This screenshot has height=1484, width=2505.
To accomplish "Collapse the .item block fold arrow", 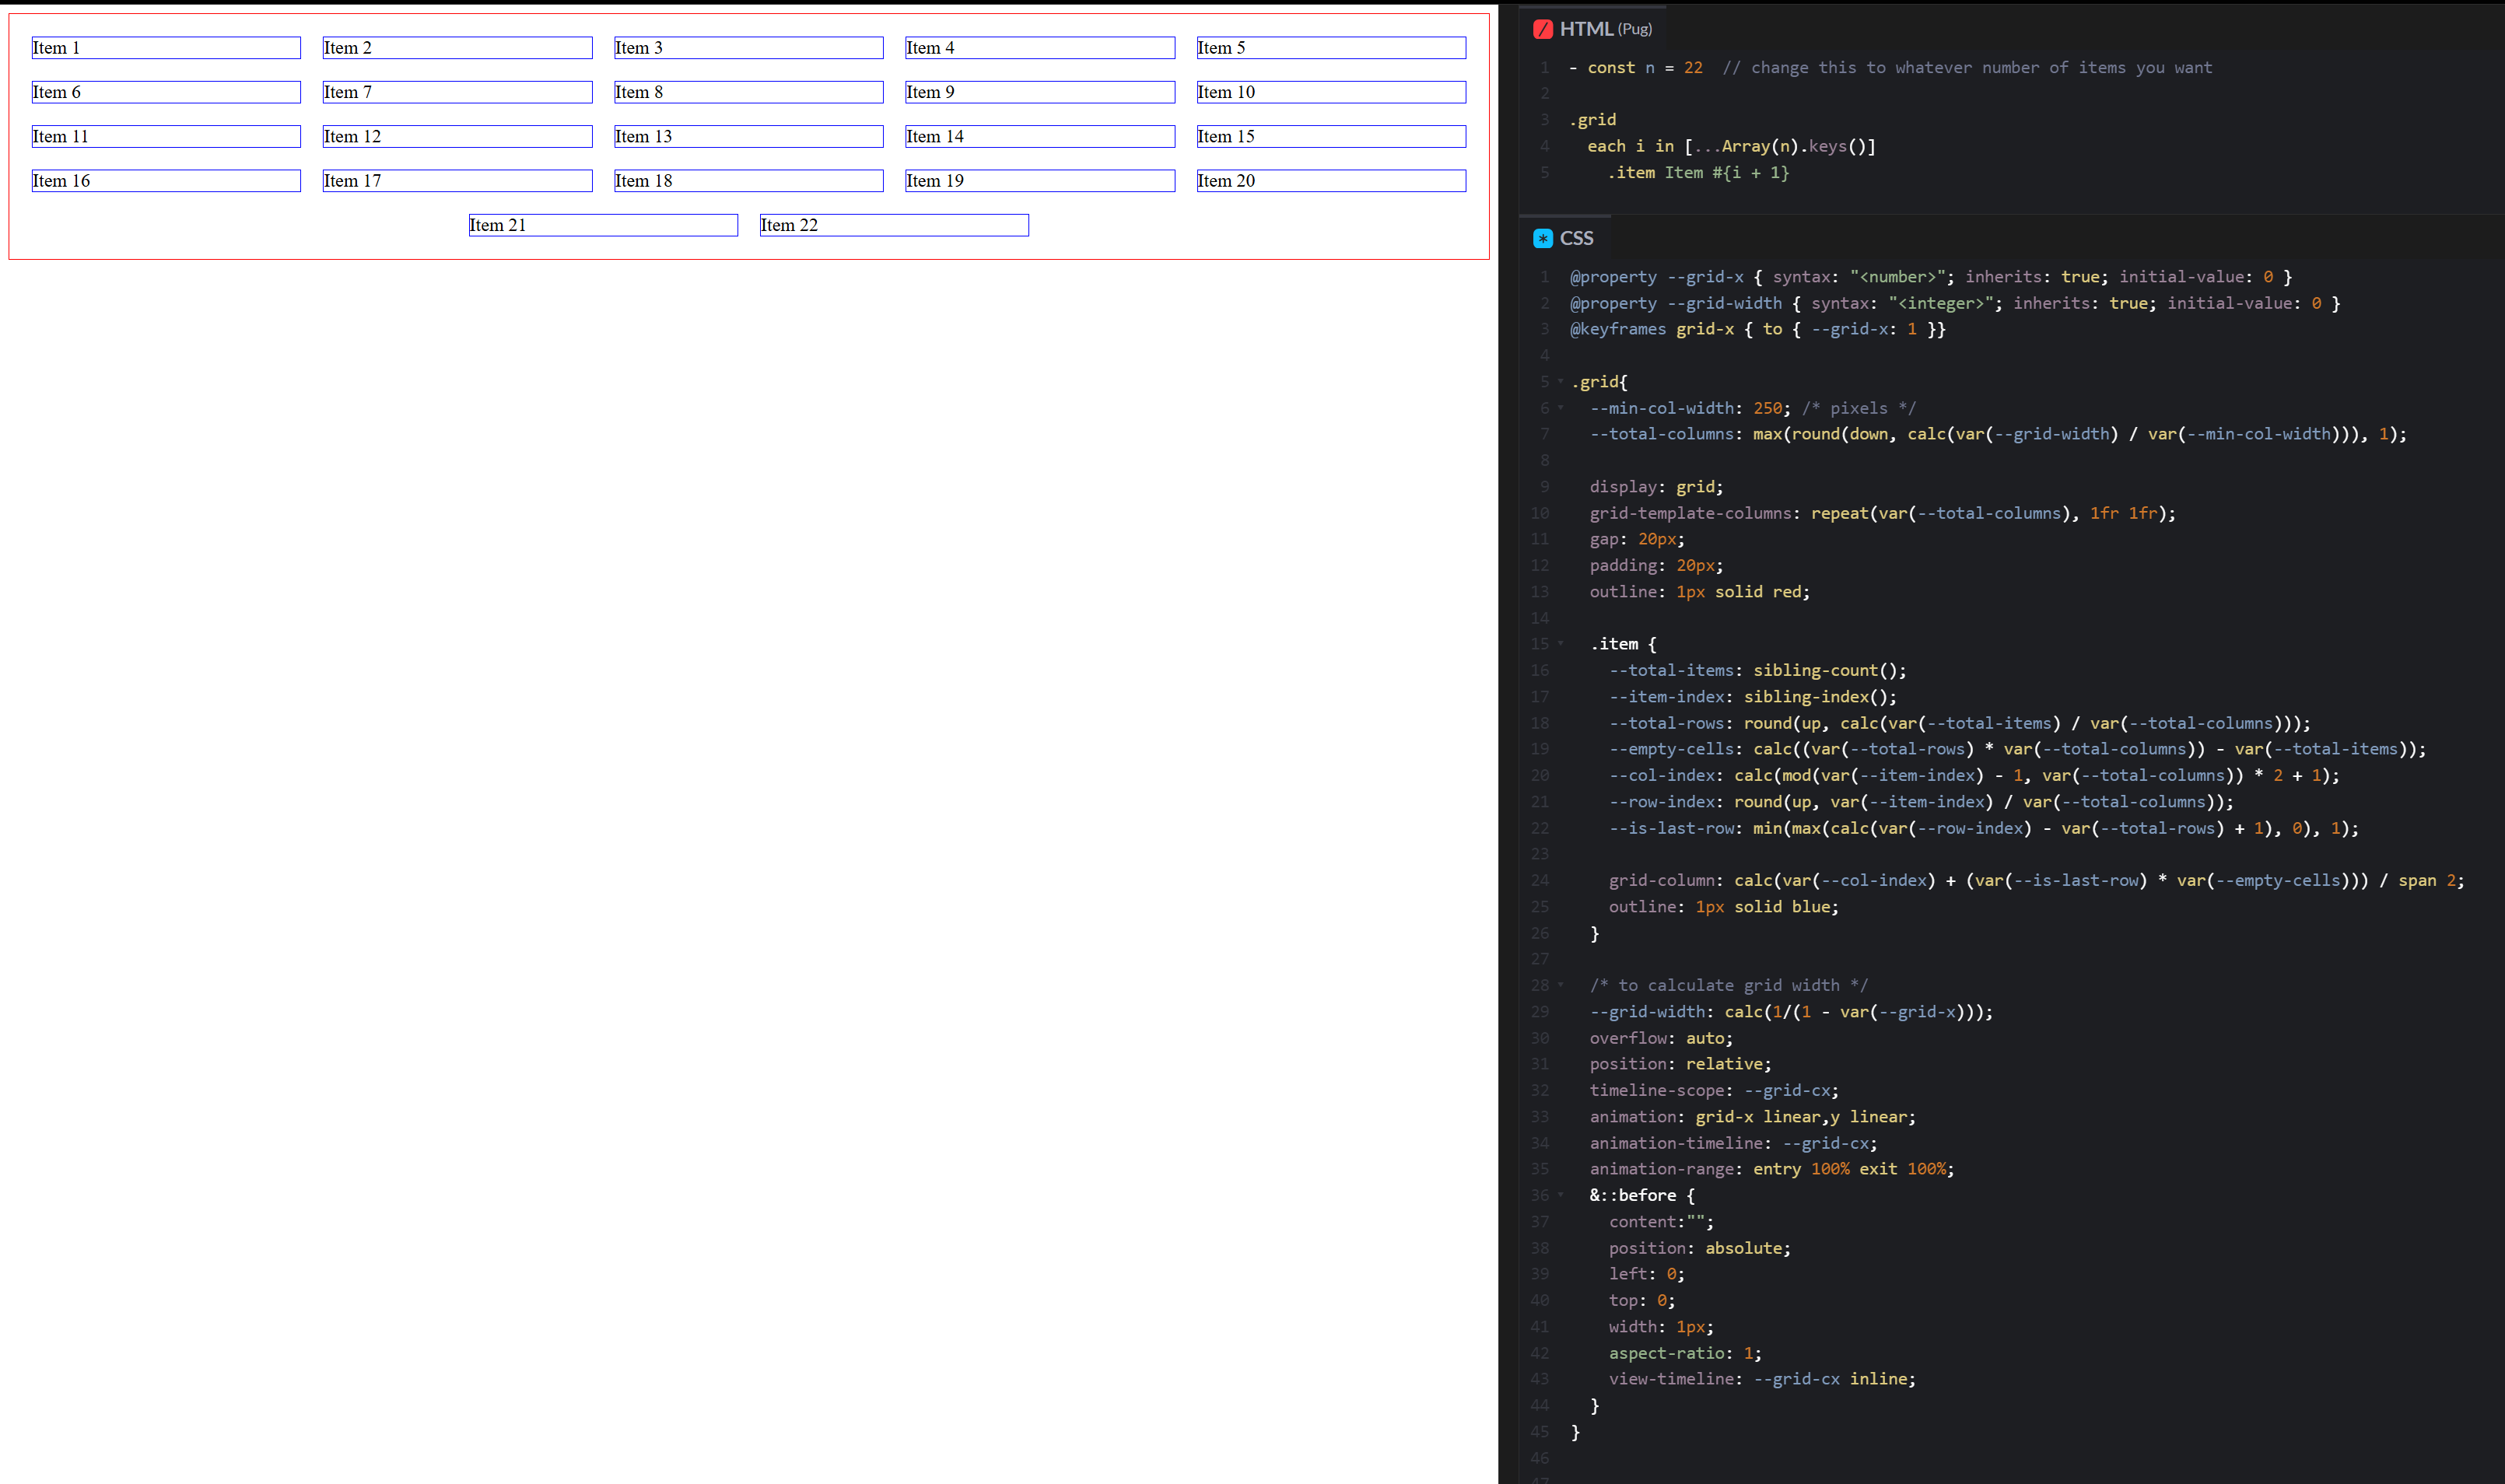I will pos(1560,644).
